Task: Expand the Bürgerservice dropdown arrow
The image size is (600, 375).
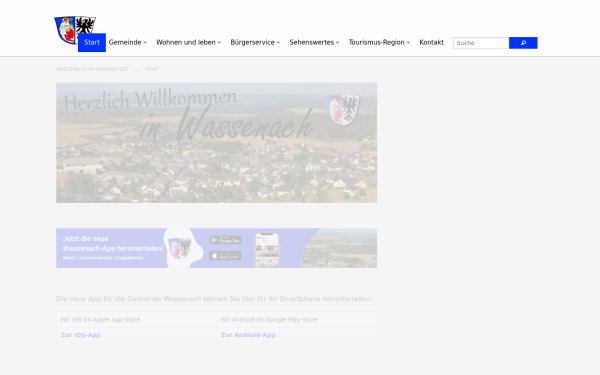Action: point(278,43)
